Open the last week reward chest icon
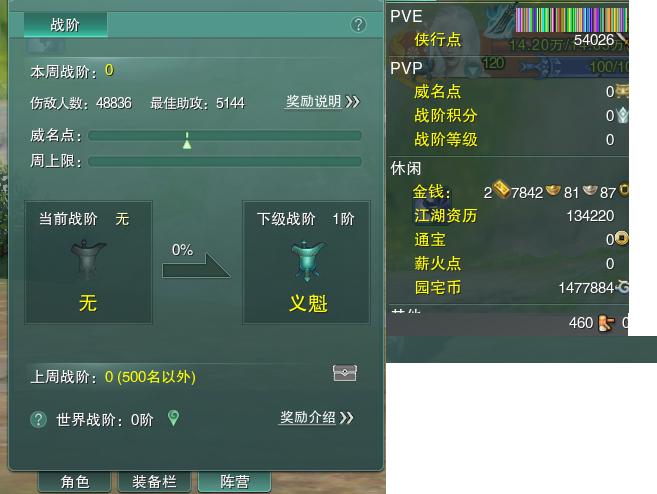This screenshot has height=494, width=657. click(x=344, y=373)
